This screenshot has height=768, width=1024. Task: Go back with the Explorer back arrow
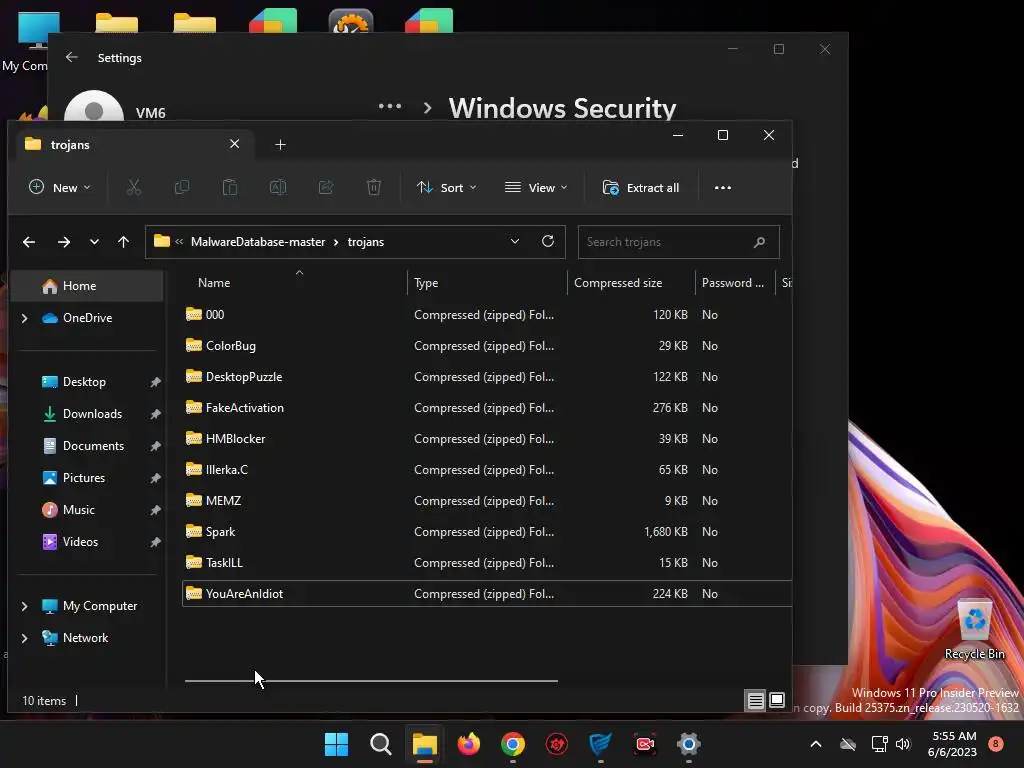(x=29, y=242)
